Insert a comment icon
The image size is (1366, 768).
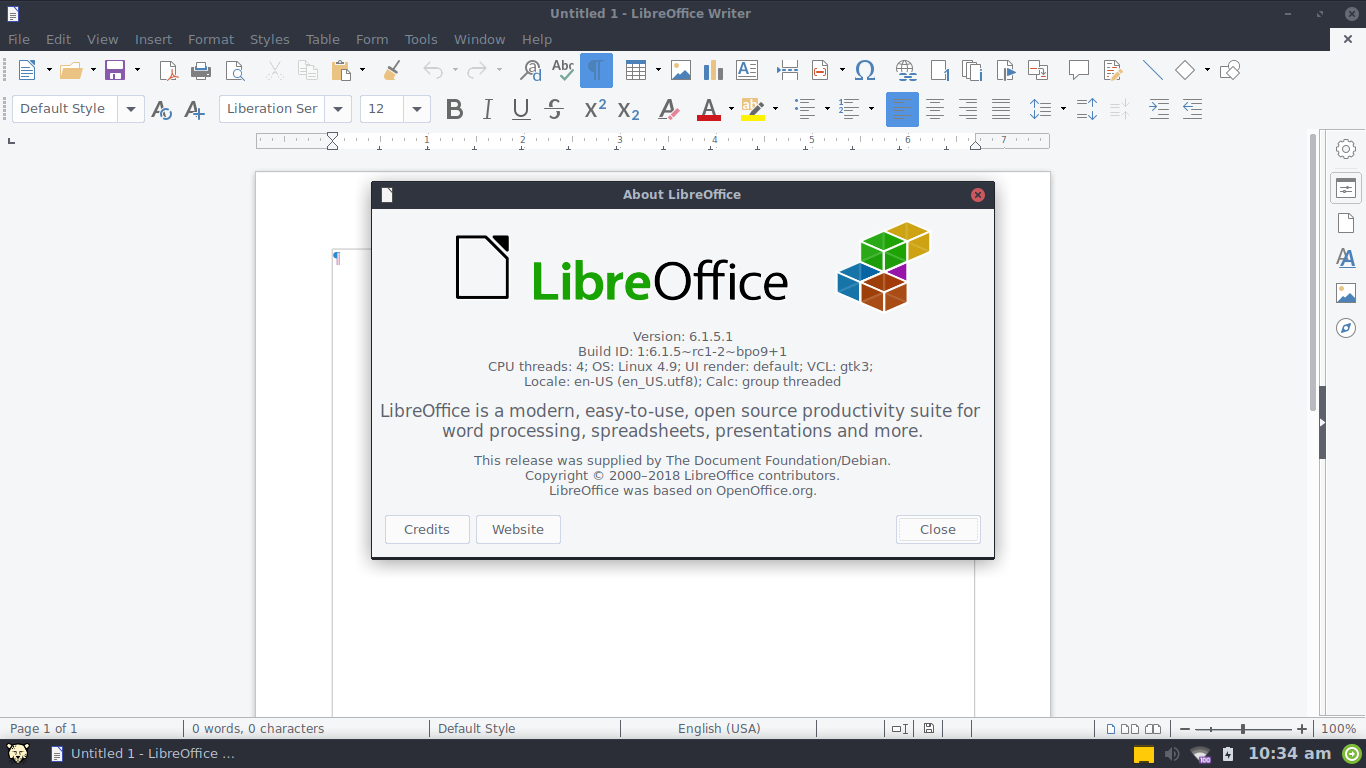pyautogui.click(x=1079, y=70)
